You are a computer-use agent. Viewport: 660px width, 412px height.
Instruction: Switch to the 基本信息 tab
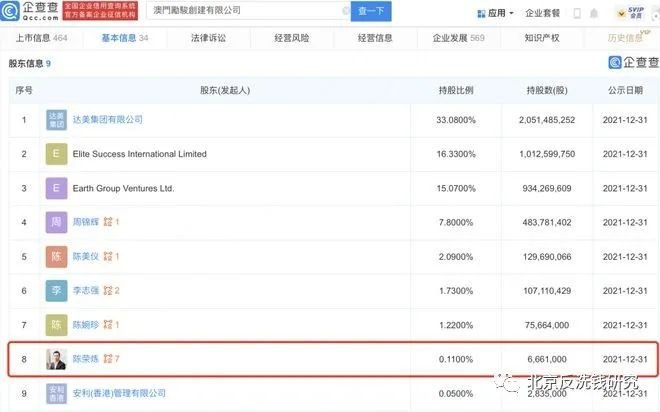point(125,38)
